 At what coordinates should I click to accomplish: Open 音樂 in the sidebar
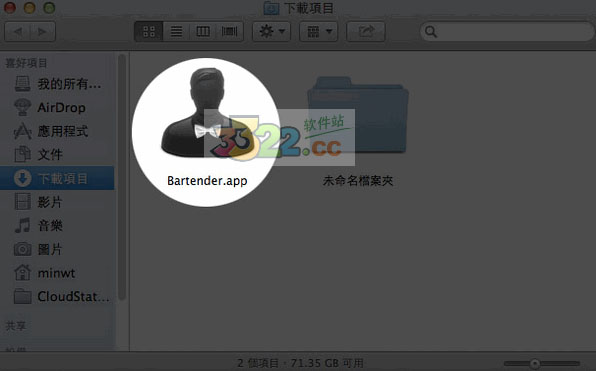57,225
